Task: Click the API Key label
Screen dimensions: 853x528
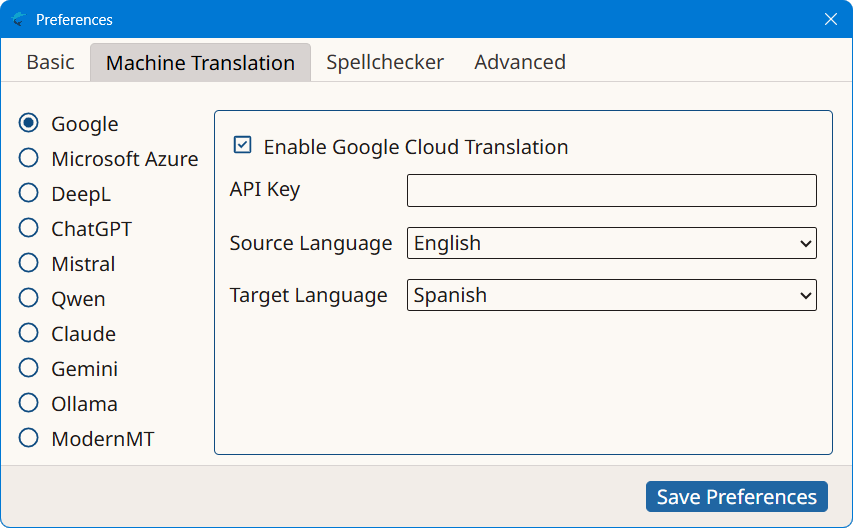Action: tap(265, 189)
